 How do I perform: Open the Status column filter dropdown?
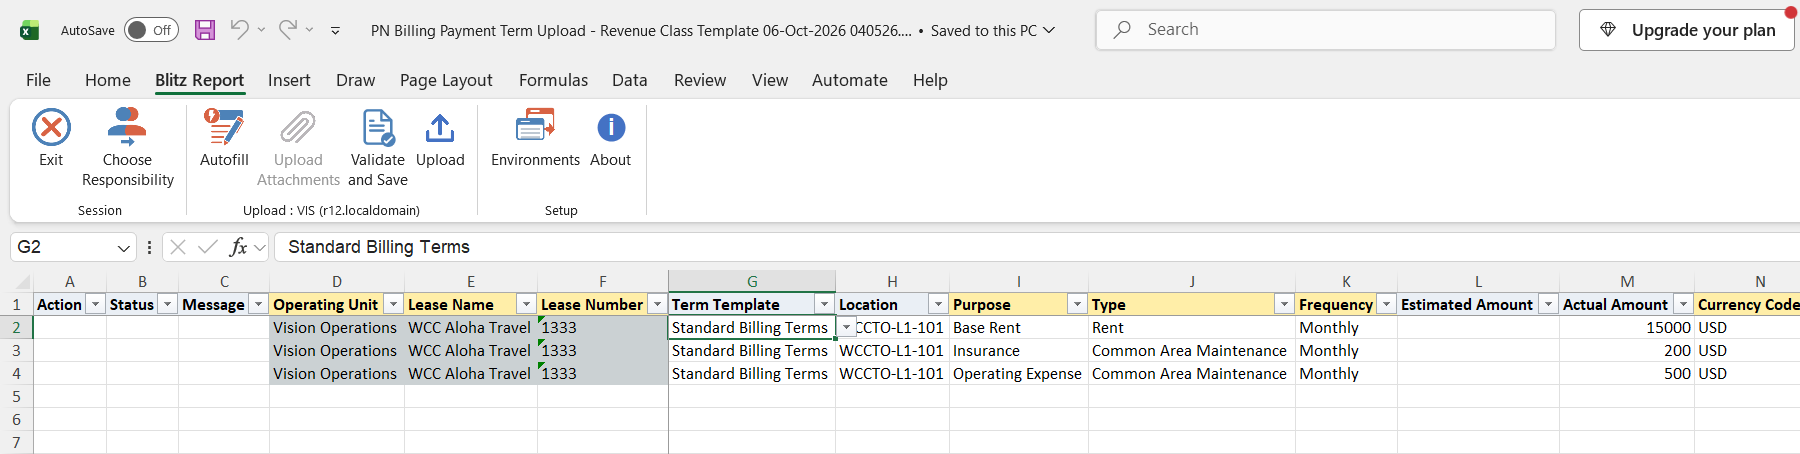[168, 304]
